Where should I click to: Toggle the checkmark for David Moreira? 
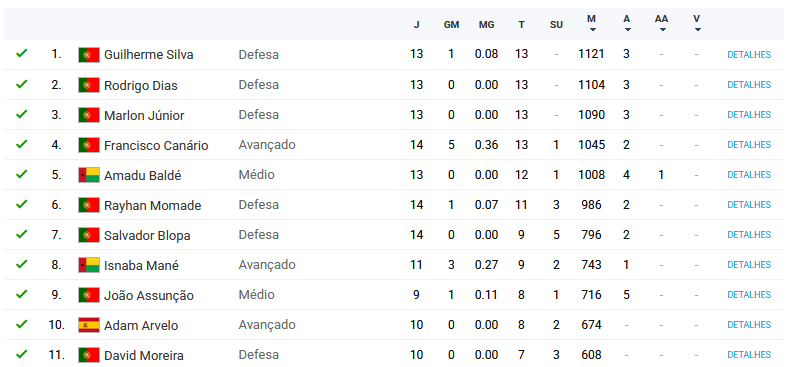[x=21, y=354]
